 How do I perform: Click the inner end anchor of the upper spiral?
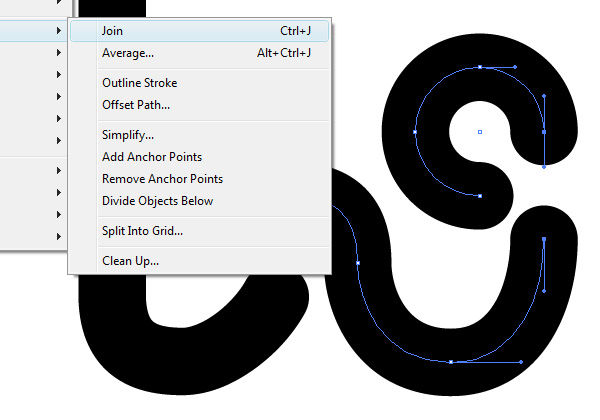pyautogui.click(x=480, y=196)
